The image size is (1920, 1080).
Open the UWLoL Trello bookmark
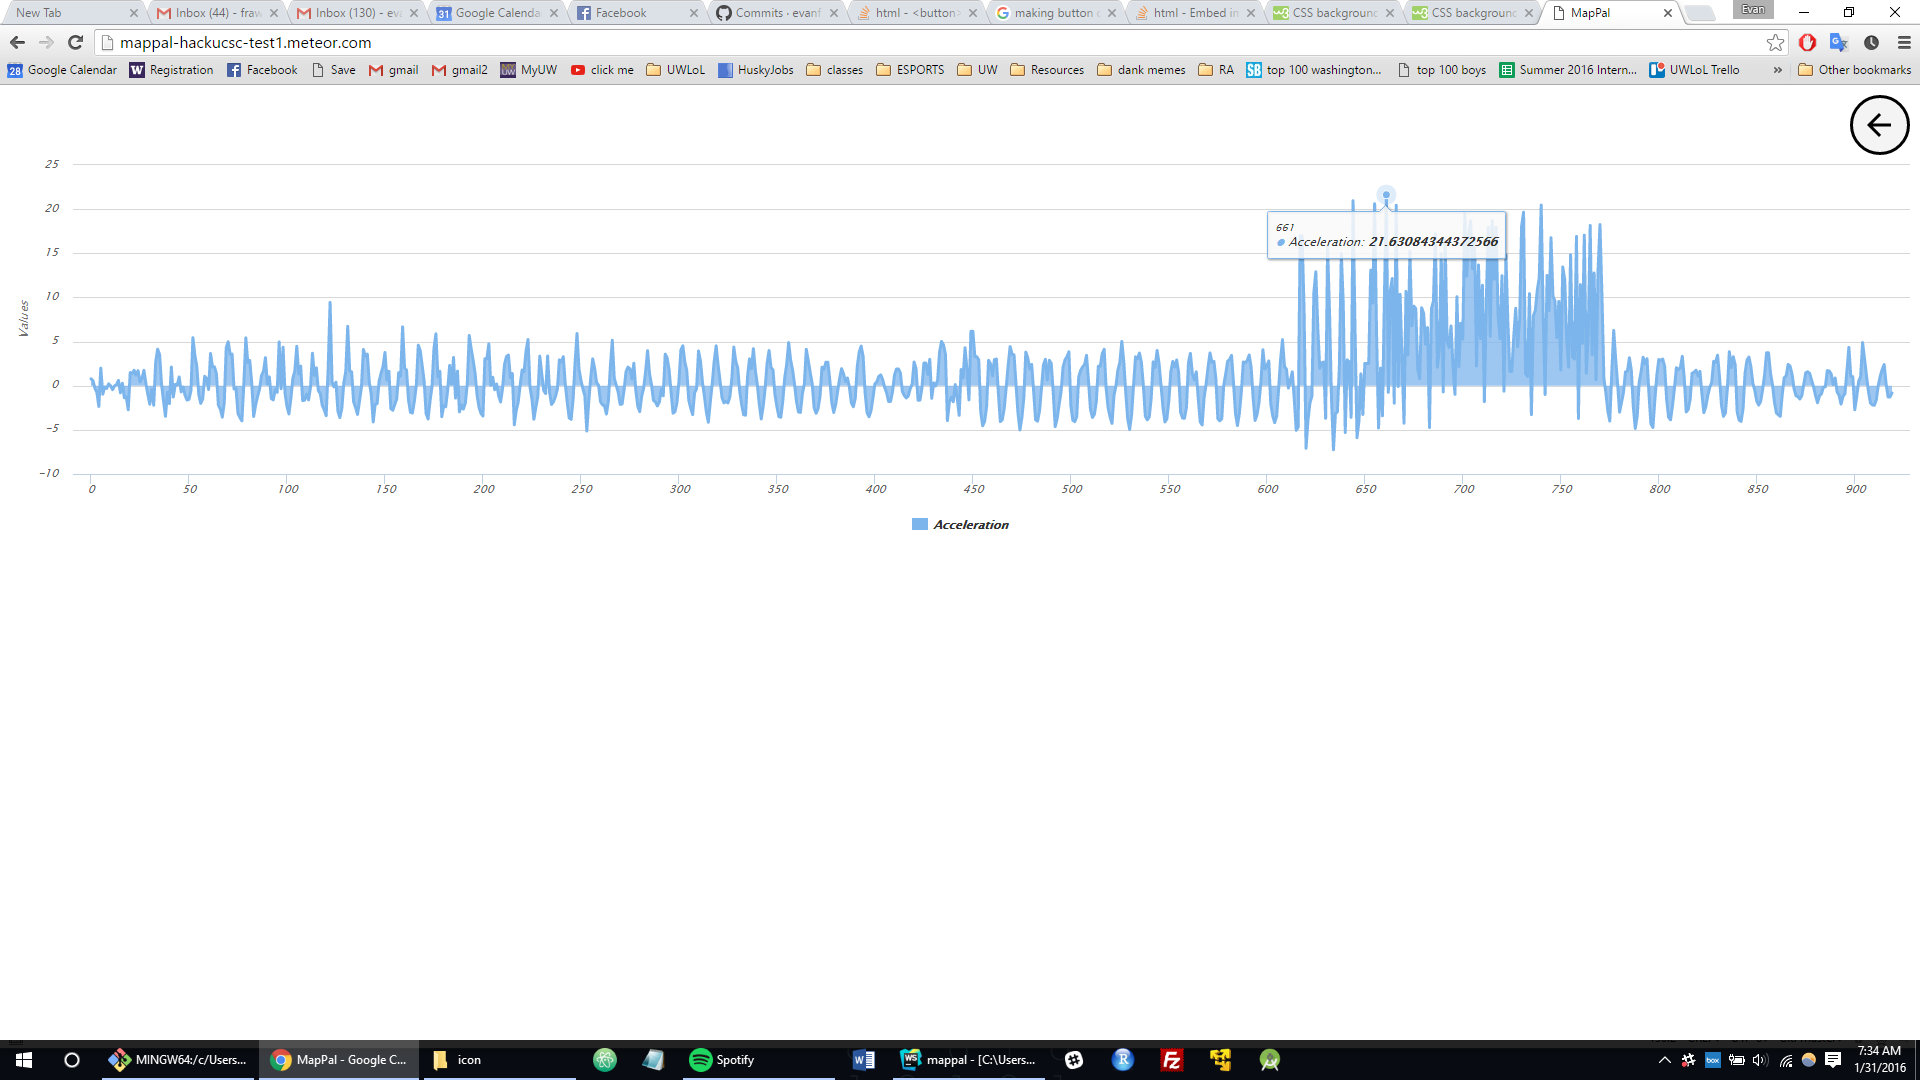click(1695, 70)
